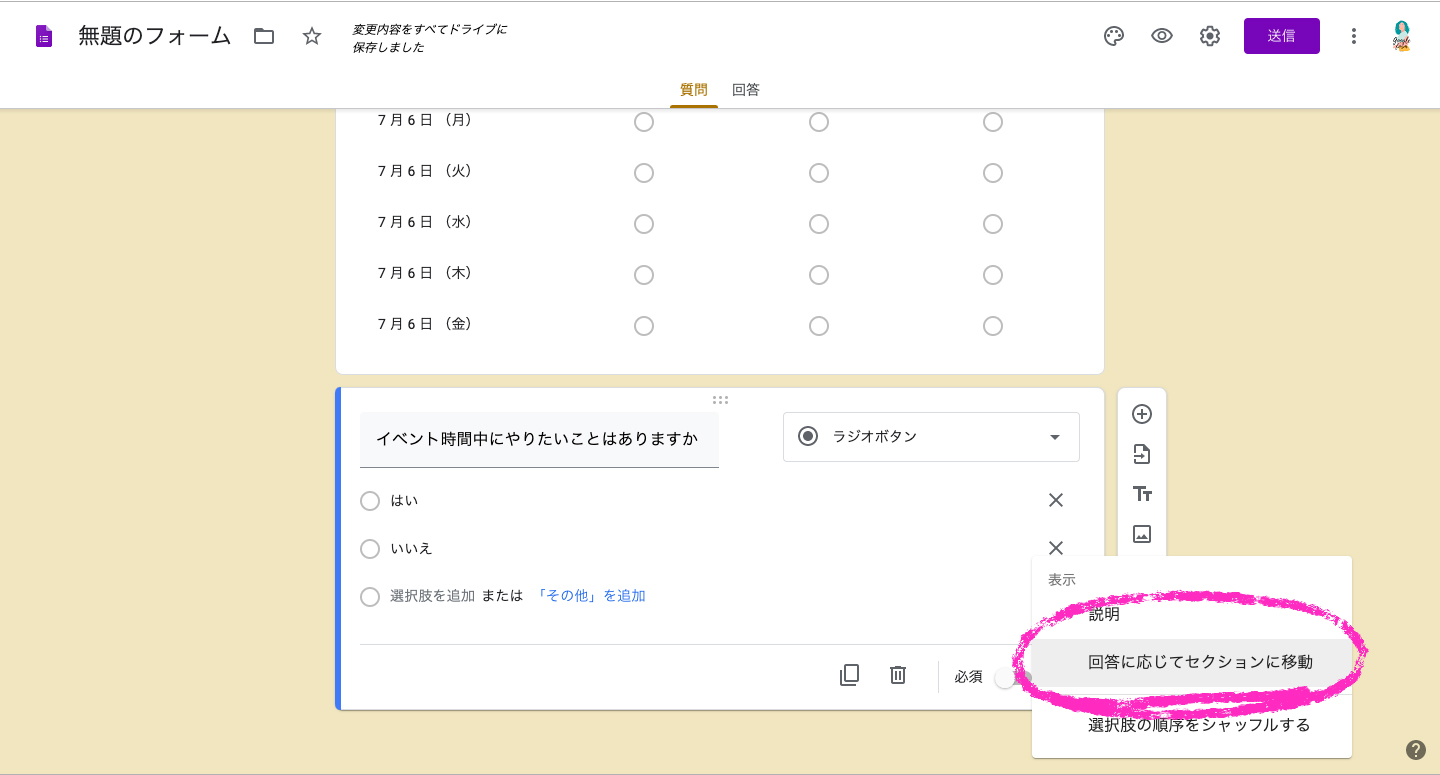
Task: Select first radio in 7月6日（月）row
Action: tap(644, 122)
